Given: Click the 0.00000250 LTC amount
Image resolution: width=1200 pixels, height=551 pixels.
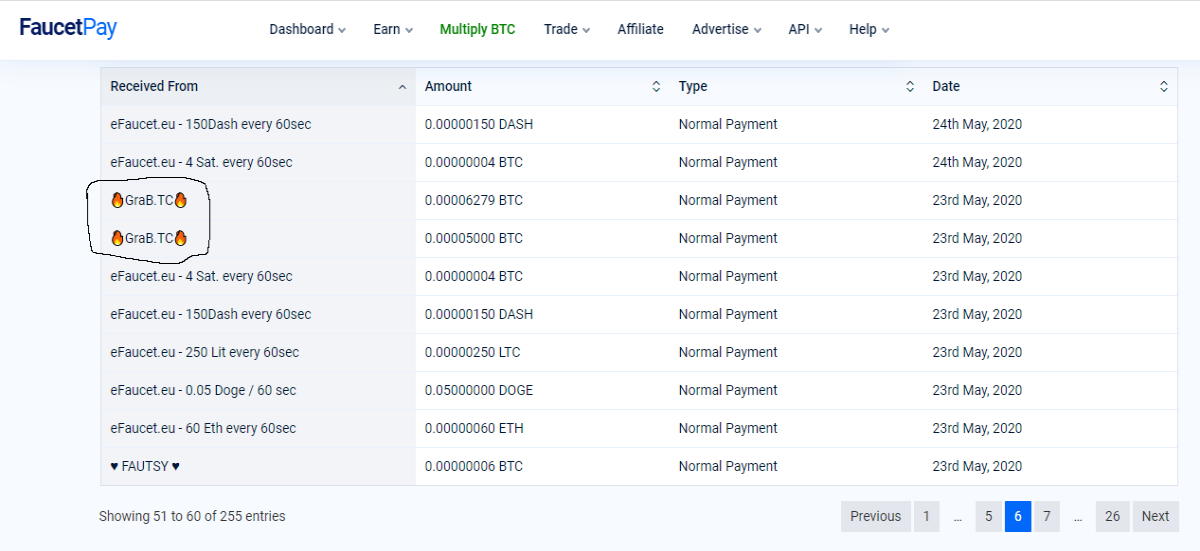Looking at the screenshot, I should click(473, 352).
